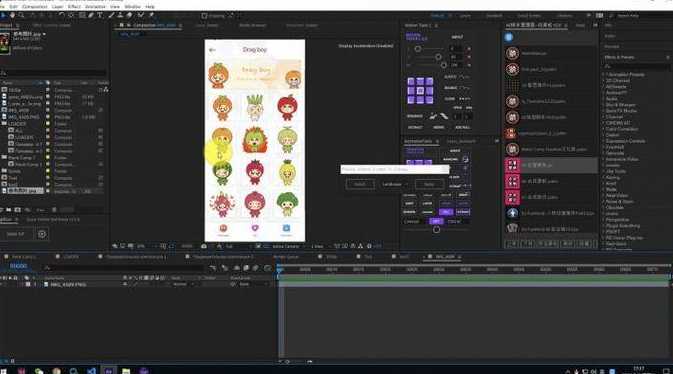
Task: Select the Eraser tool
Action: (130, 15)
